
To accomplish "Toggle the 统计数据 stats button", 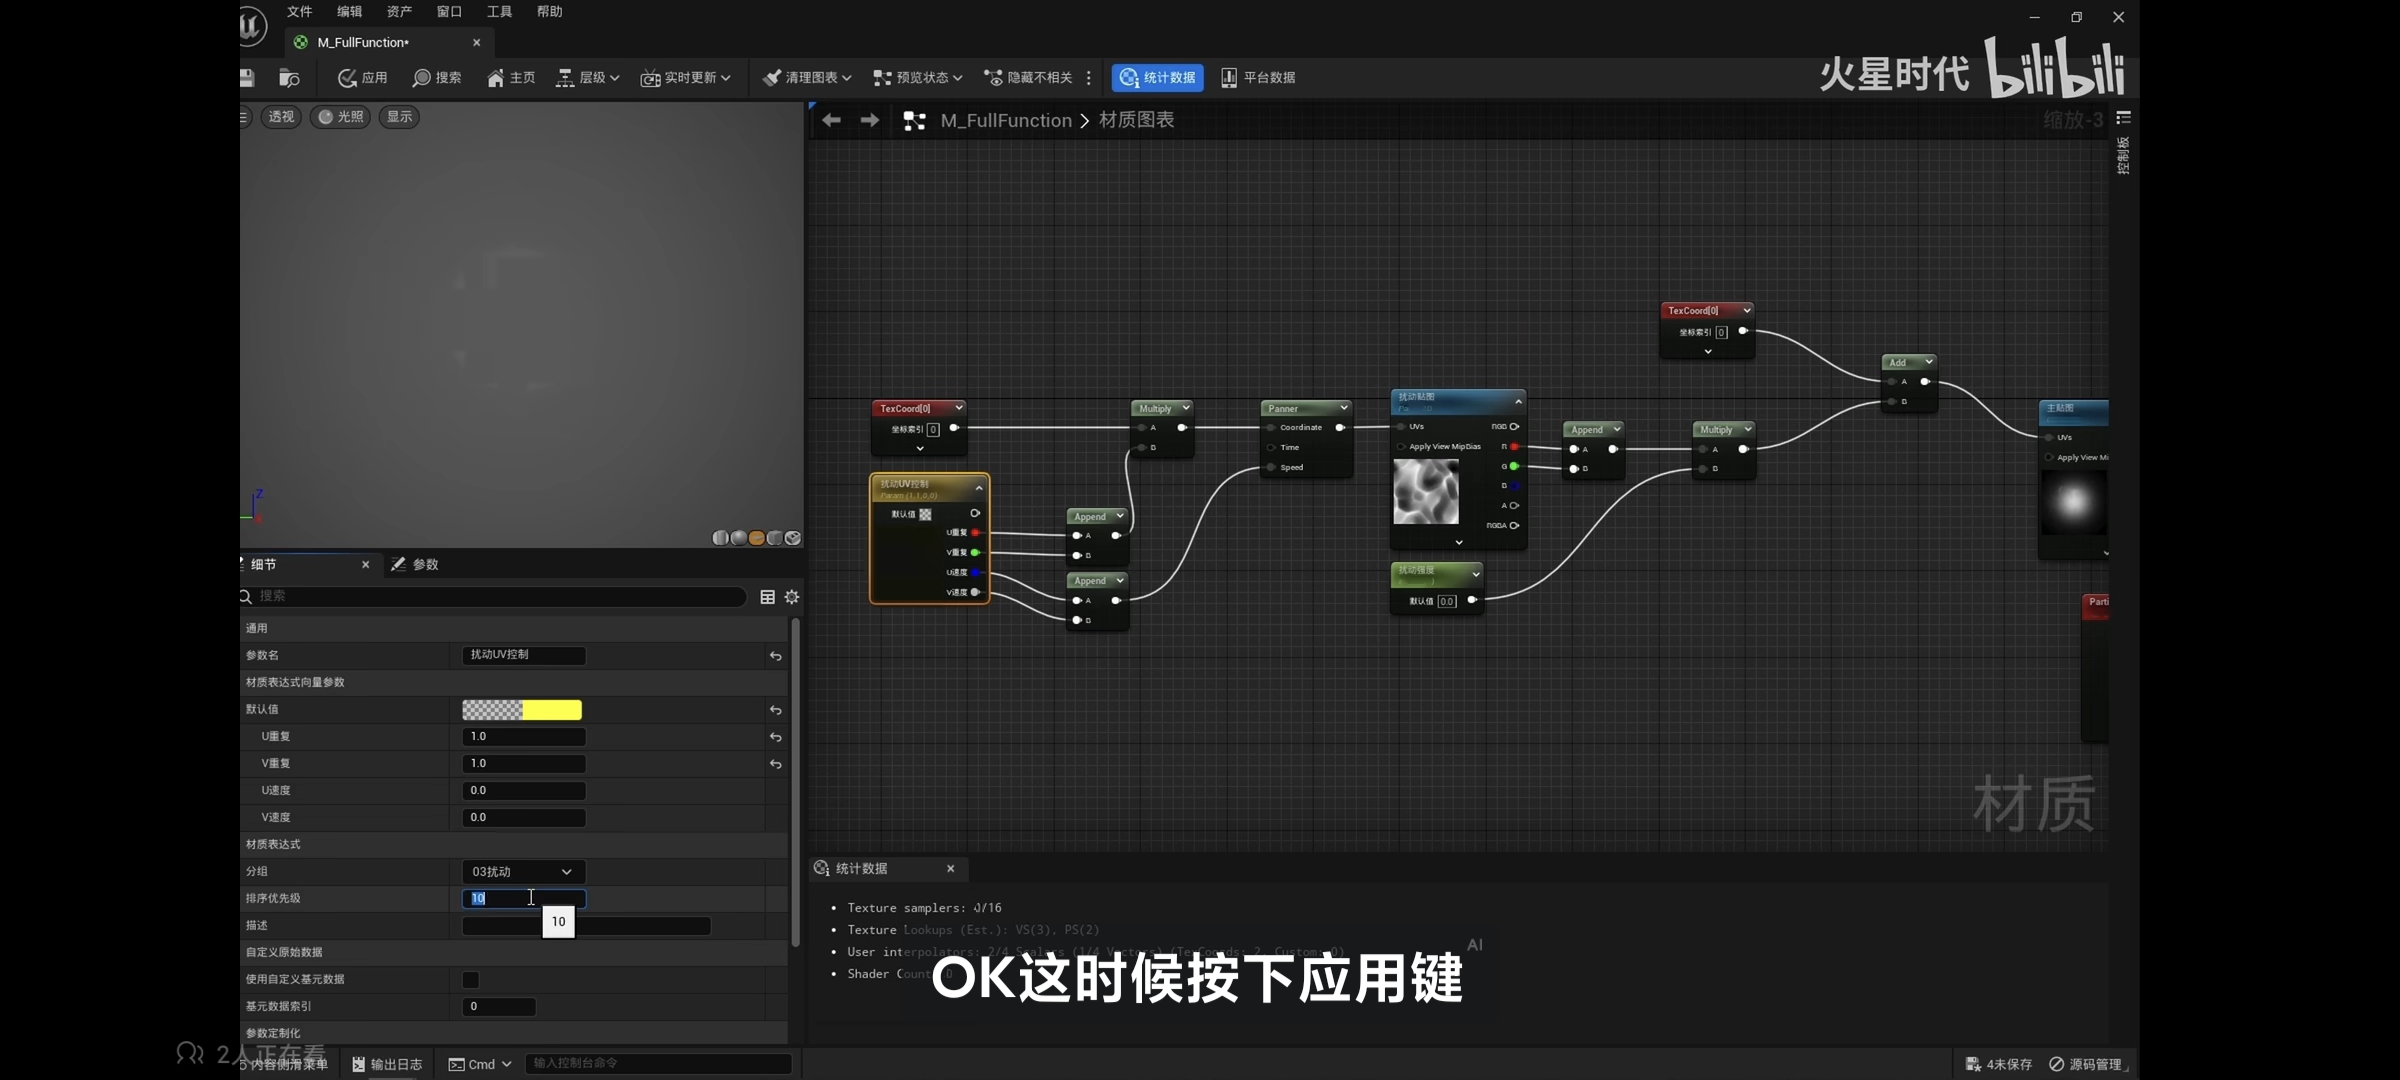I will click(1157, 78).
